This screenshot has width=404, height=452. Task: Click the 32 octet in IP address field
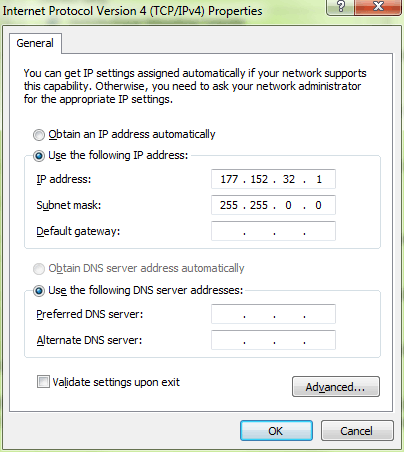pyautogui.click(x=289, y=179)
